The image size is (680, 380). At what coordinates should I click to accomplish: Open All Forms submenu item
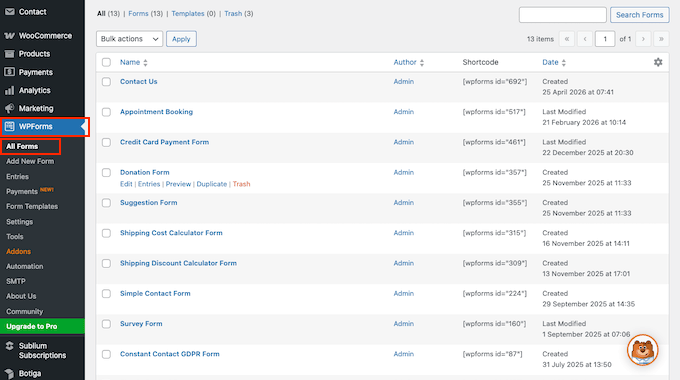click(x=22, y=146)
